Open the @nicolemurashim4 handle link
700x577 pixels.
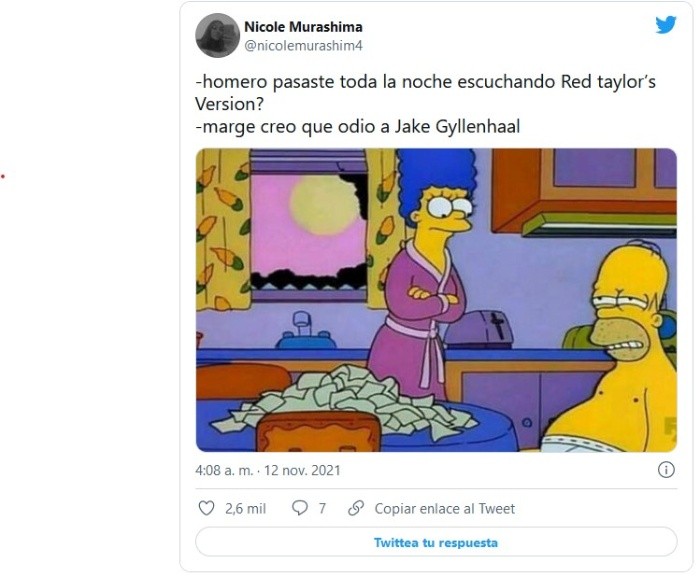point(303,46)
